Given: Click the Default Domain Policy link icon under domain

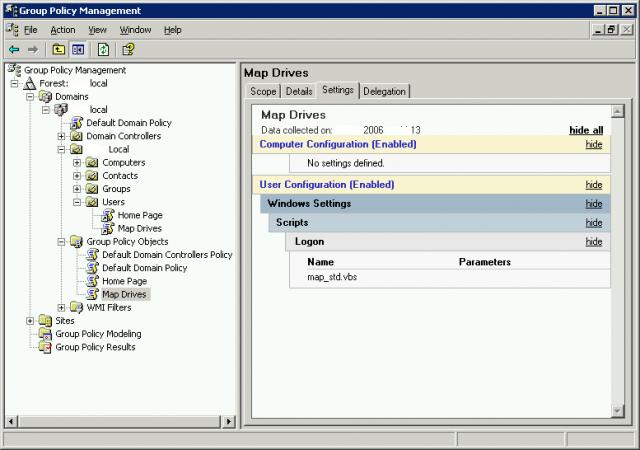Looking at the screenshot, I should pos(77,123).
